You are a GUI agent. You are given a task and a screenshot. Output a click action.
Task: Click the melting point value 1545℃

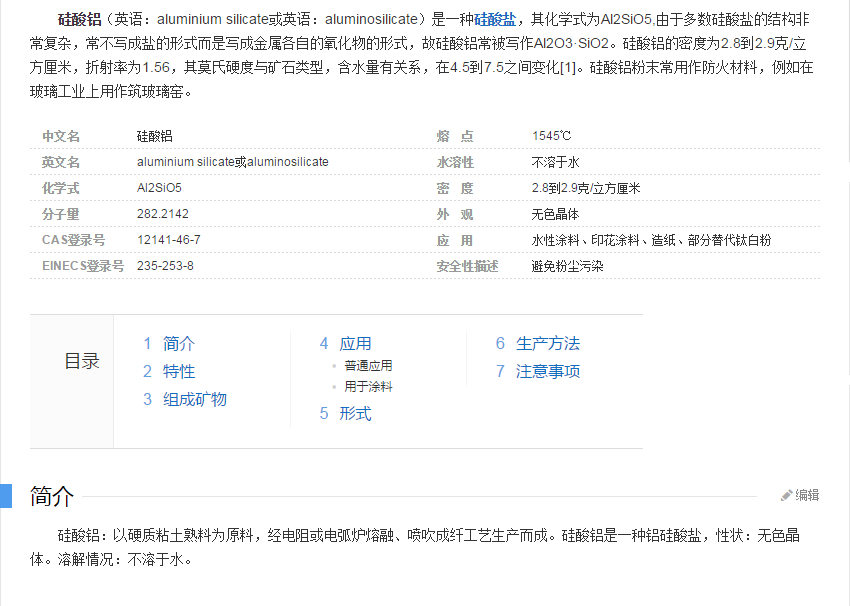click(x=552, y=136)
